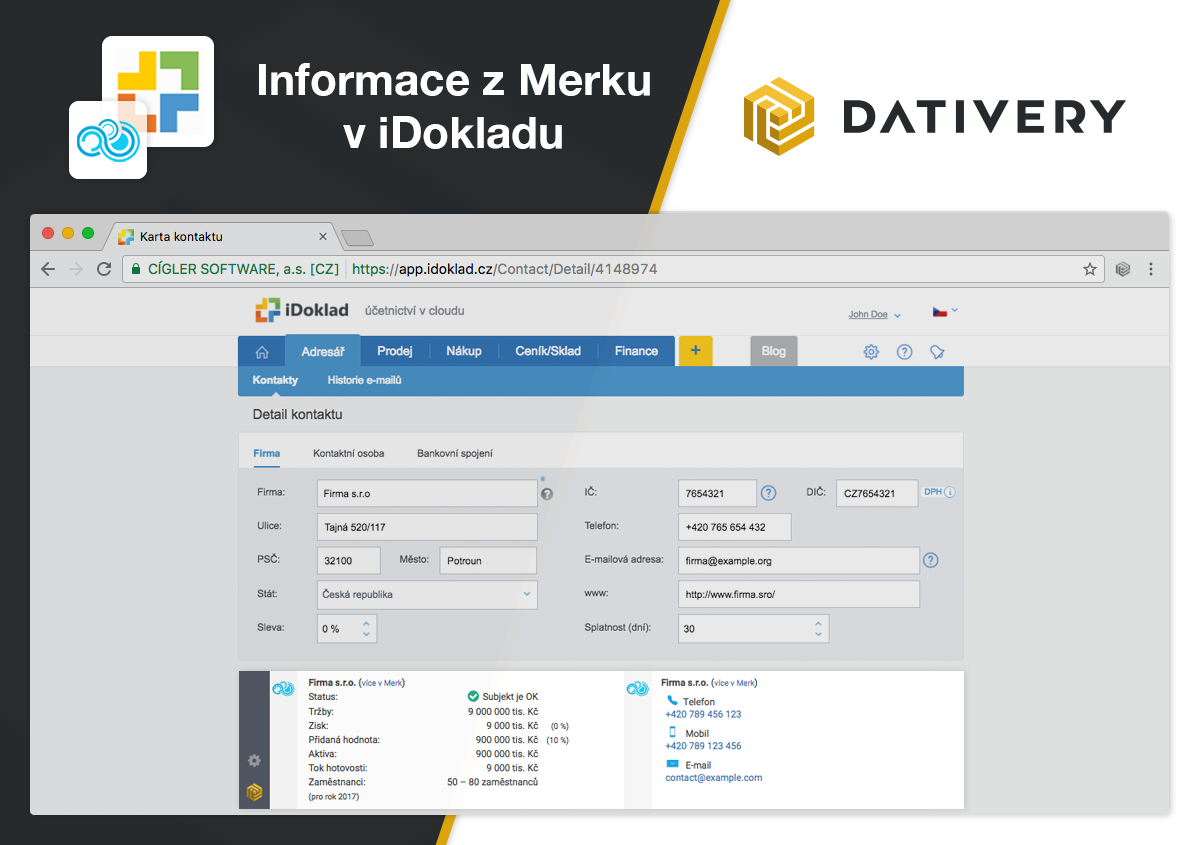Click '50 – 80 zaměstnanců' value
This screenshot has width=1200, height=845.
click(x=492, y=782)
